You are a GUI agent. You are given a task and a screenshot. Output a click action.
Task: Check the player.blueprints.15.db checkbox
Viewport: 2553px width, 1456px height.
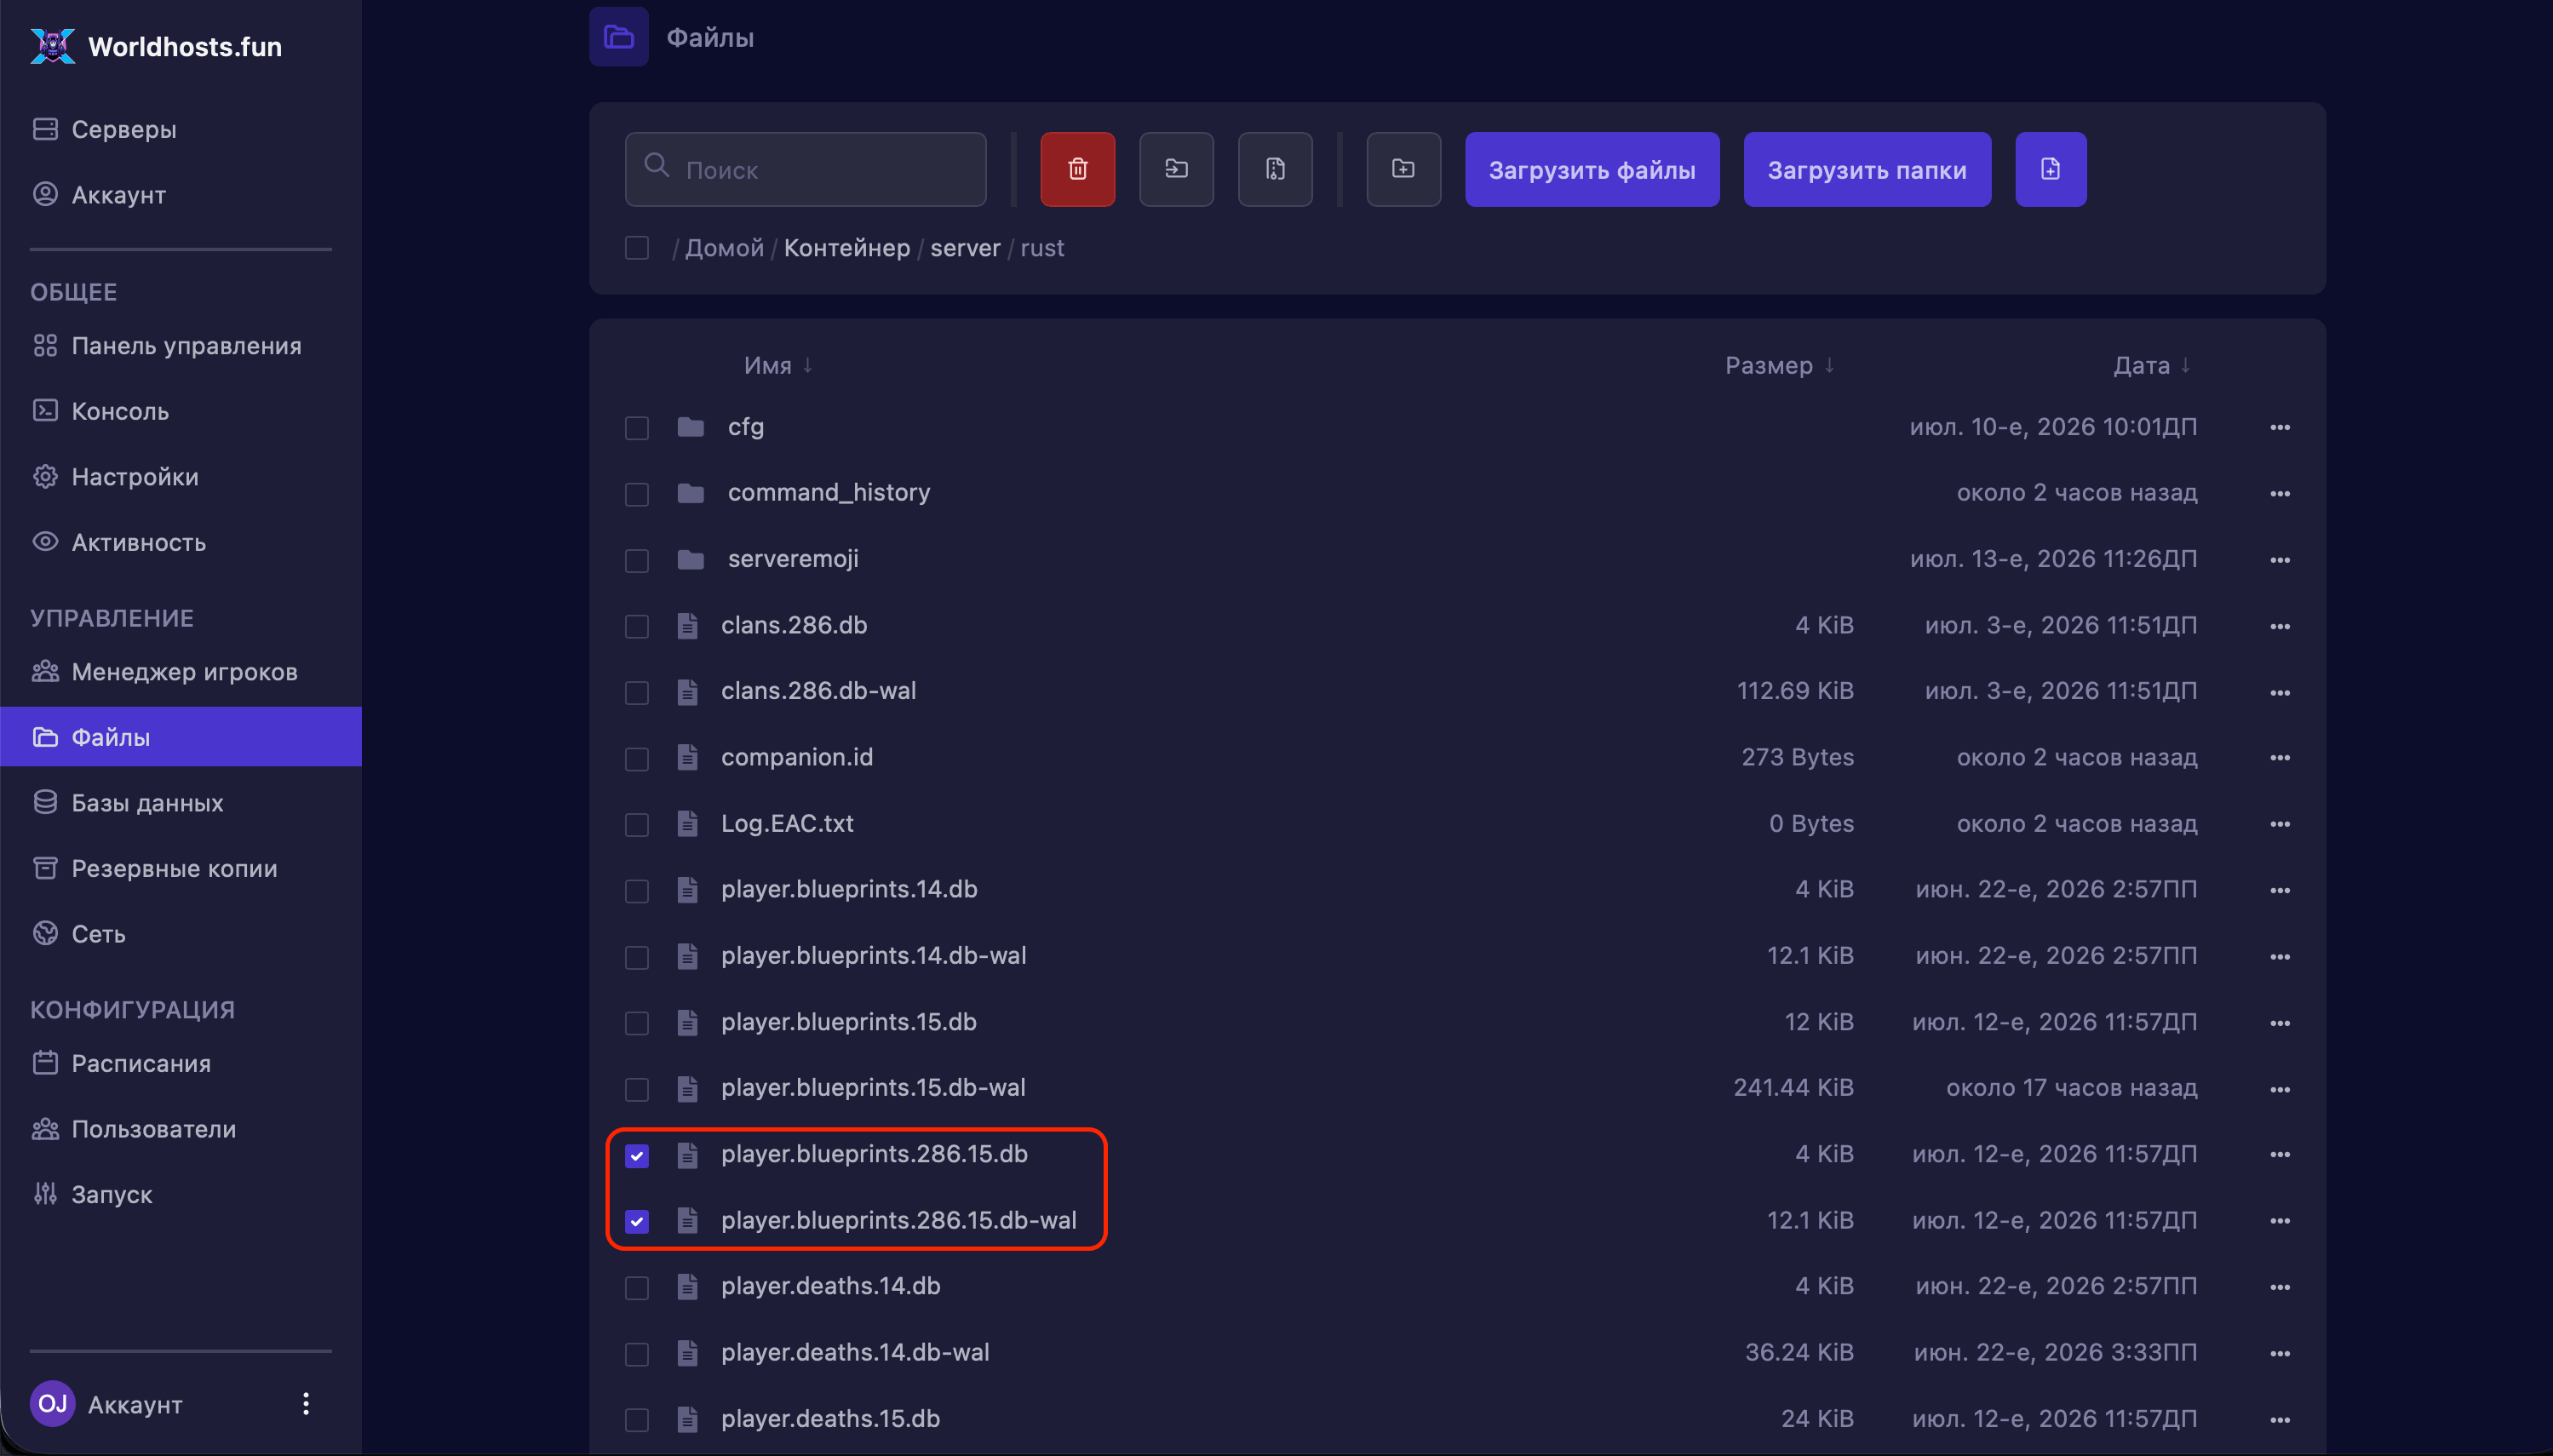click(636, 1023)
